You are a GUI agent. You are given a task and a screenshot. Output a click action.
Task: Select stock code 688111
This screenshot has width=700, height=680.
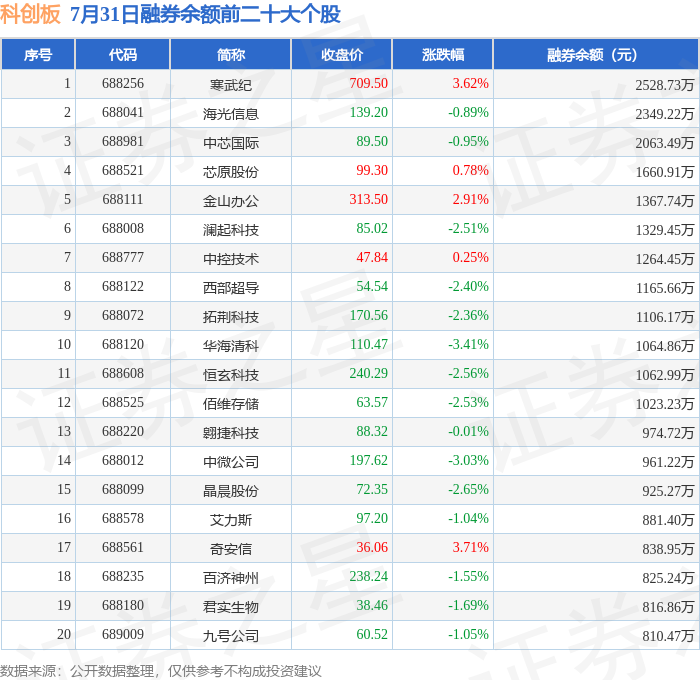click(123, 200)
